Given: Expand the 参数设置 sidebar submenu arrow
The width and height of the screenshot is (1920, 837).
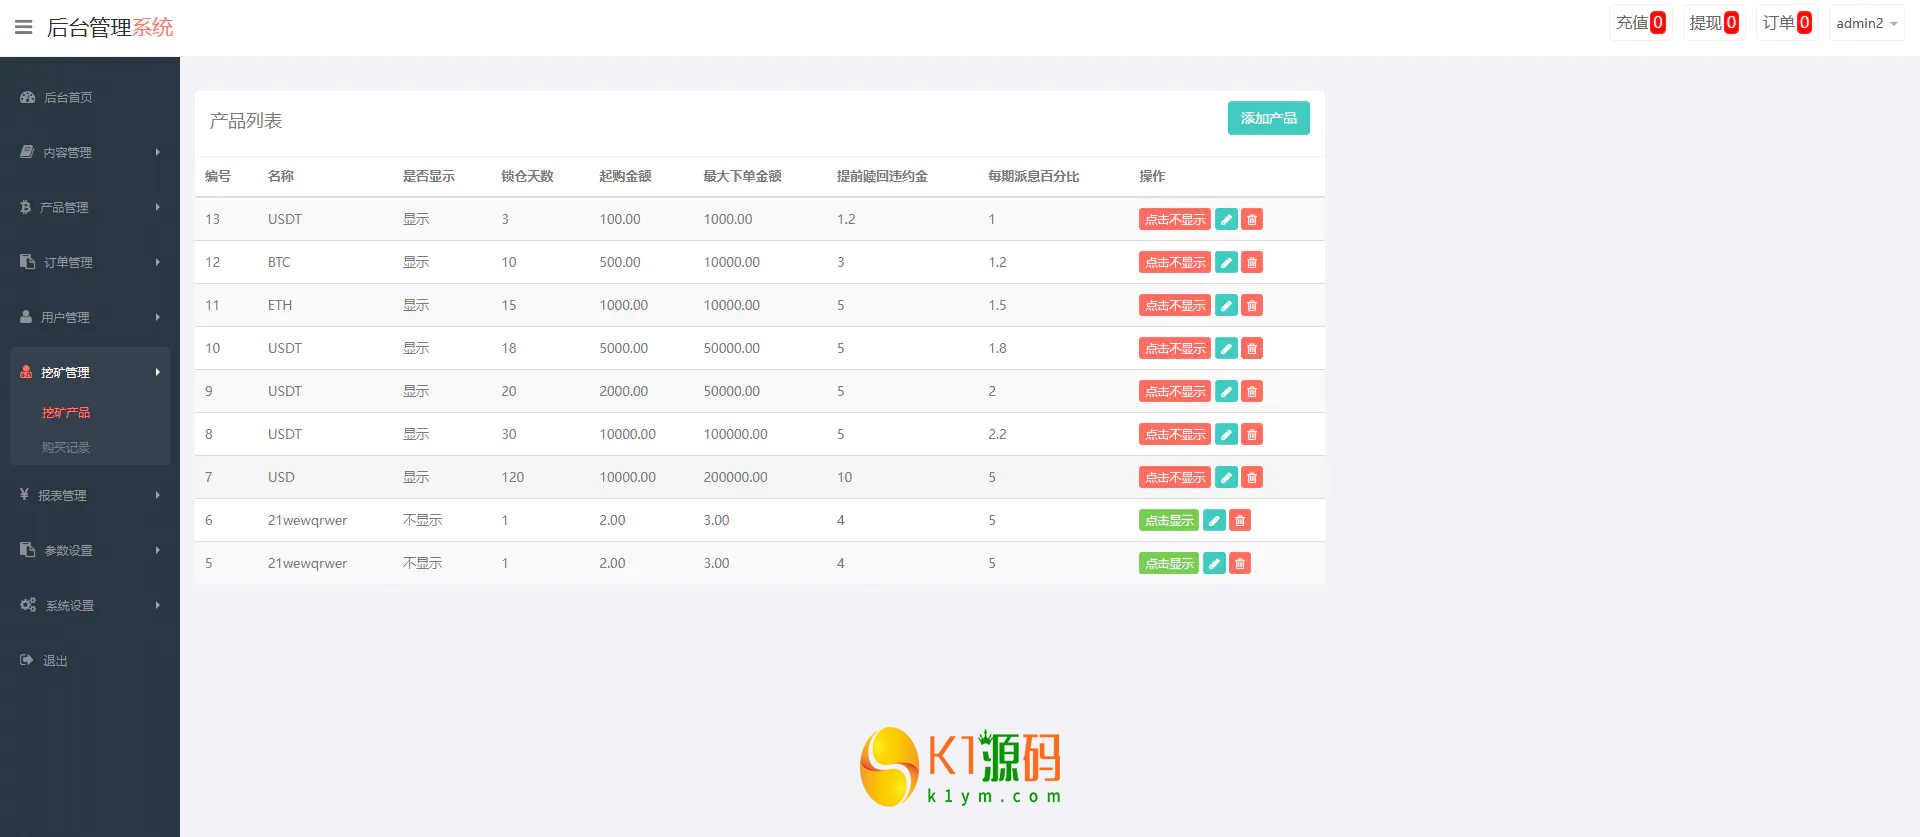Looking at the screenshot, I should click(x=157, y=550).
